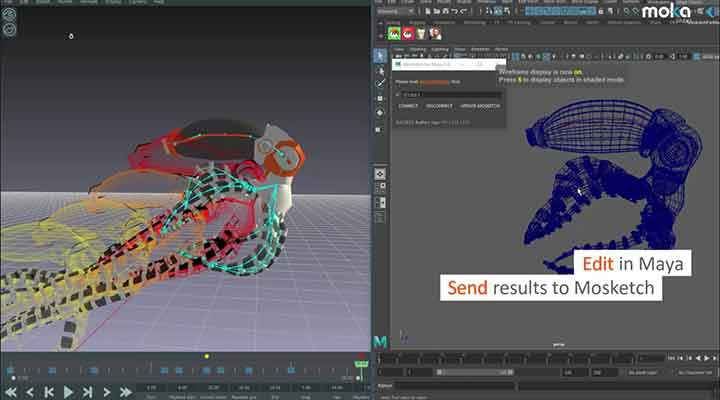Click the LAUNCH MOSKETCH button
Image resolution: width=720 pixels, height=400 pixels.
pos(479,106)
